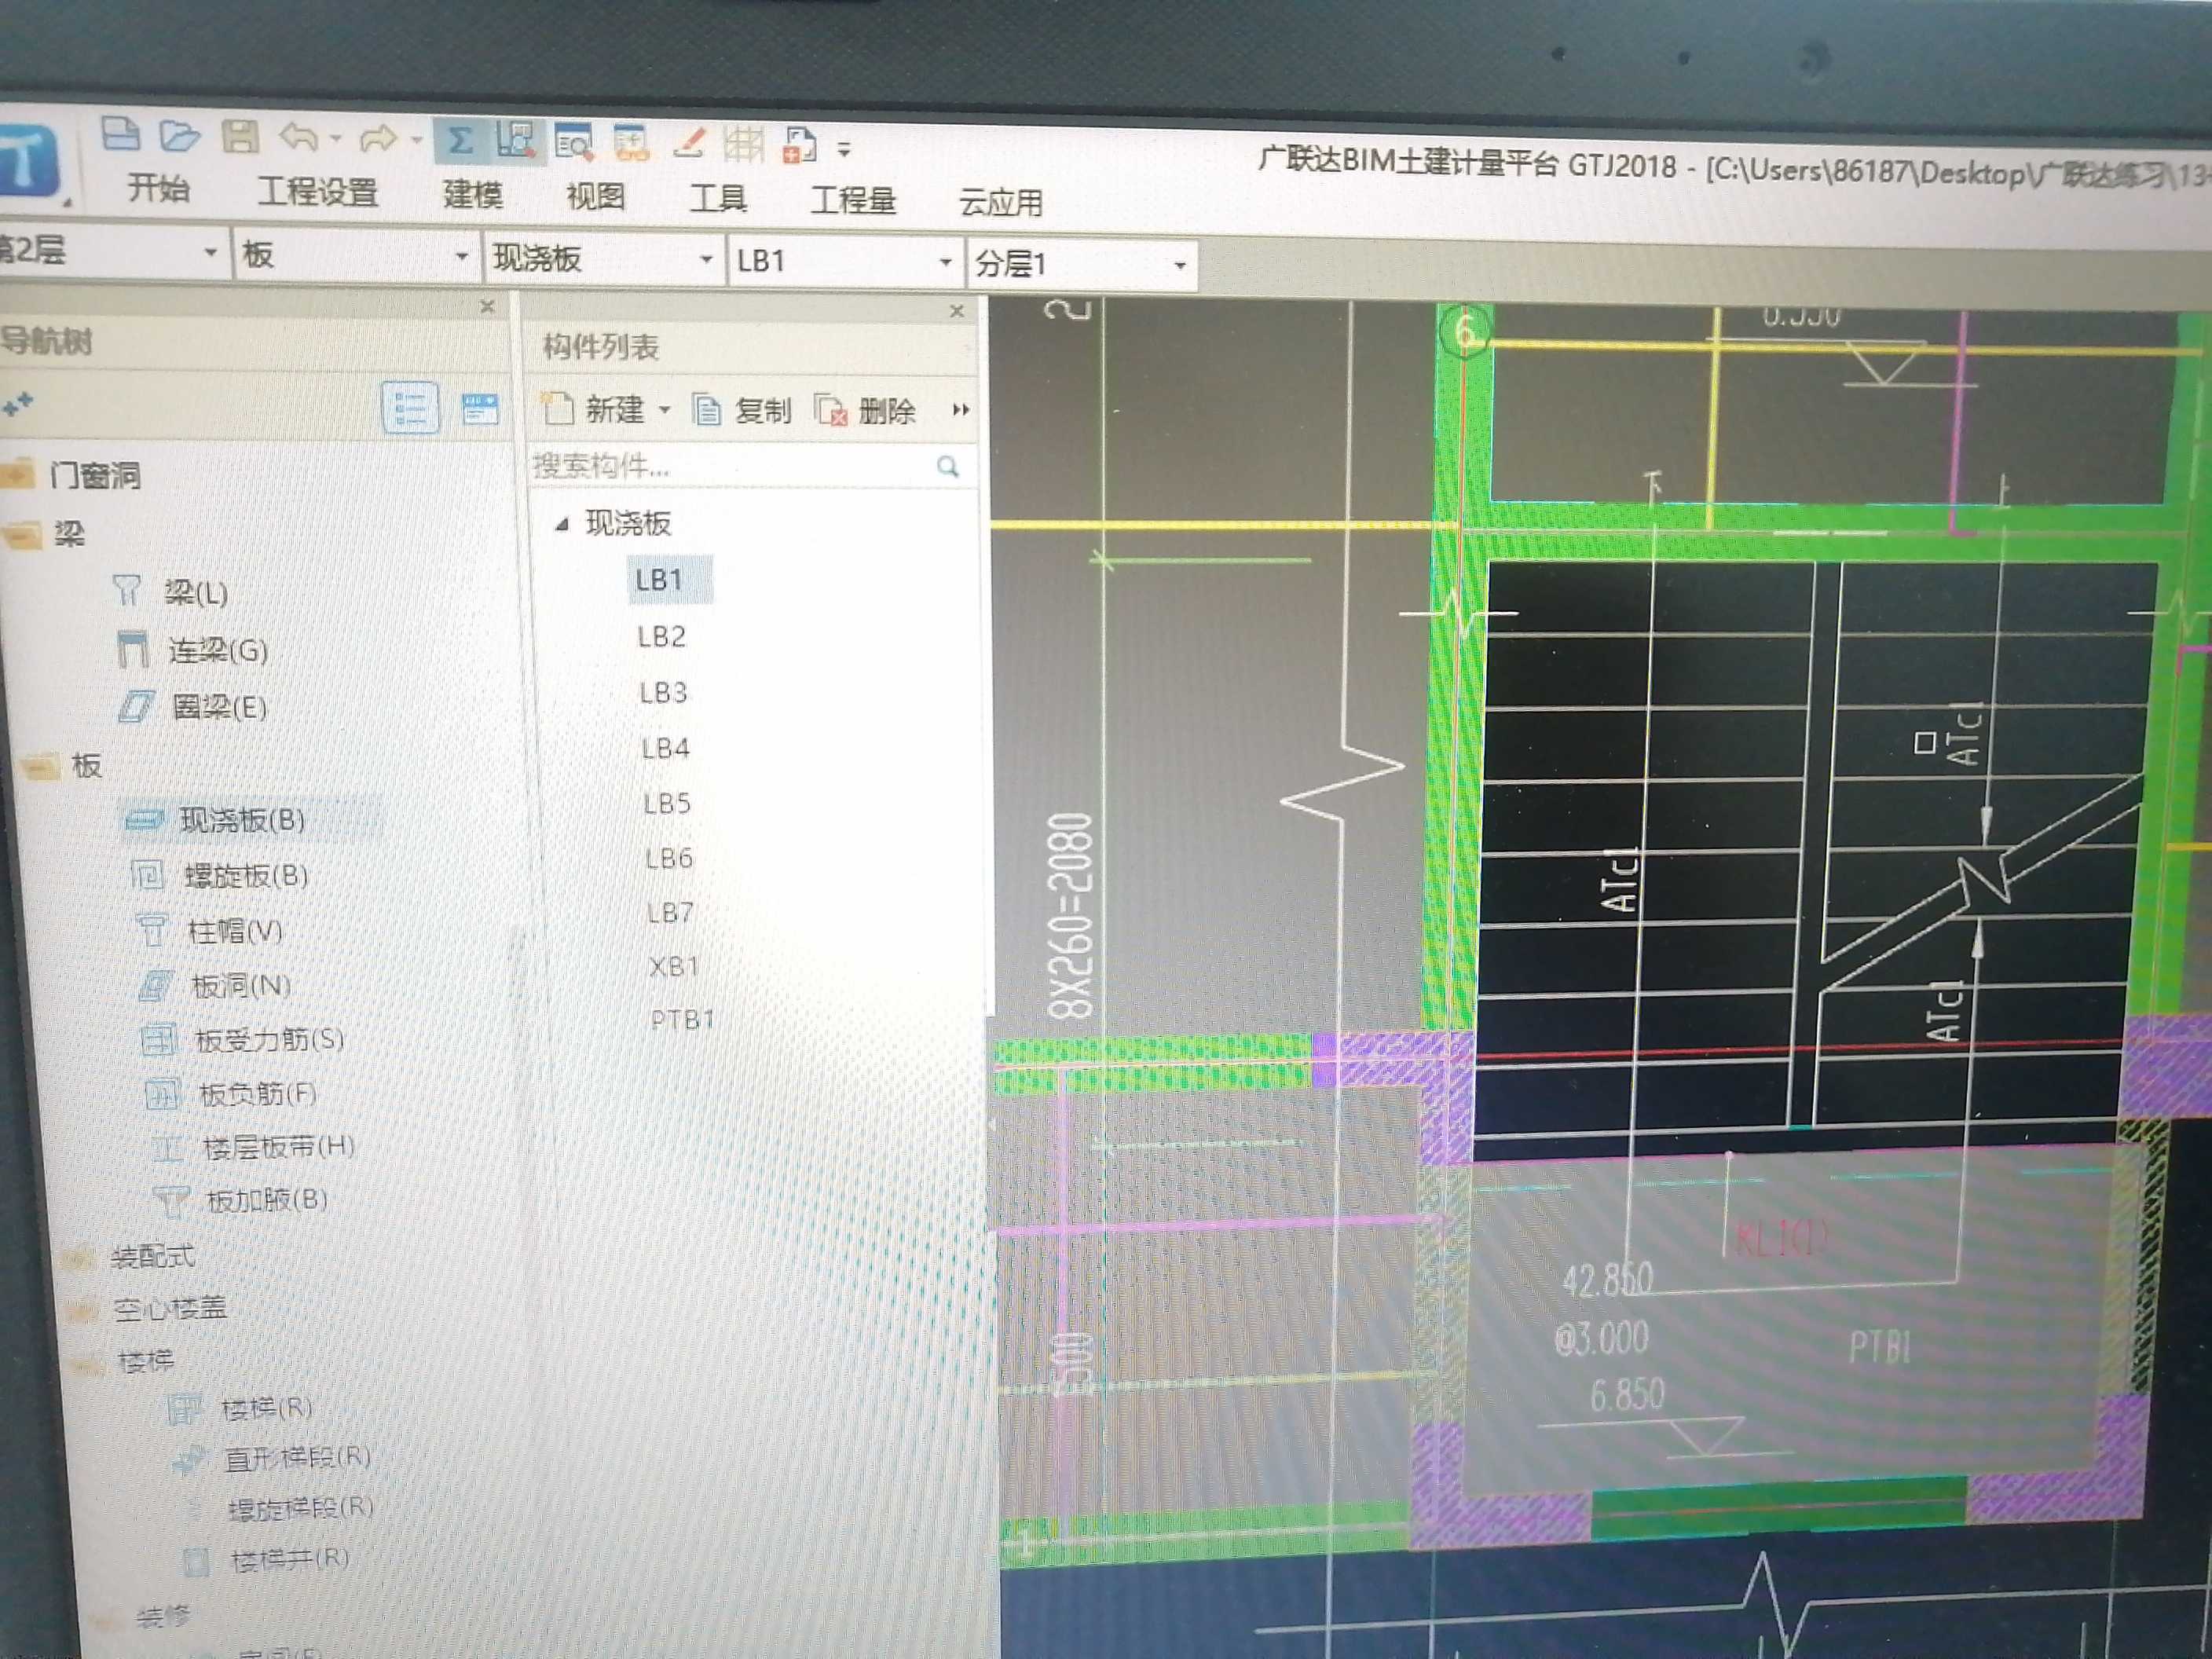
Task: Click the 复制 copy component button
Action: (742, 411)
